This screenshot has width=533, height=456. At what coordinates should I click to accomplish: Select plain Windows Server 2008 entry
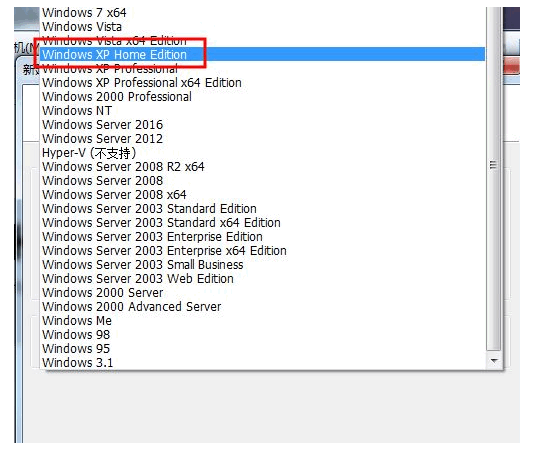tap(263, 181)
